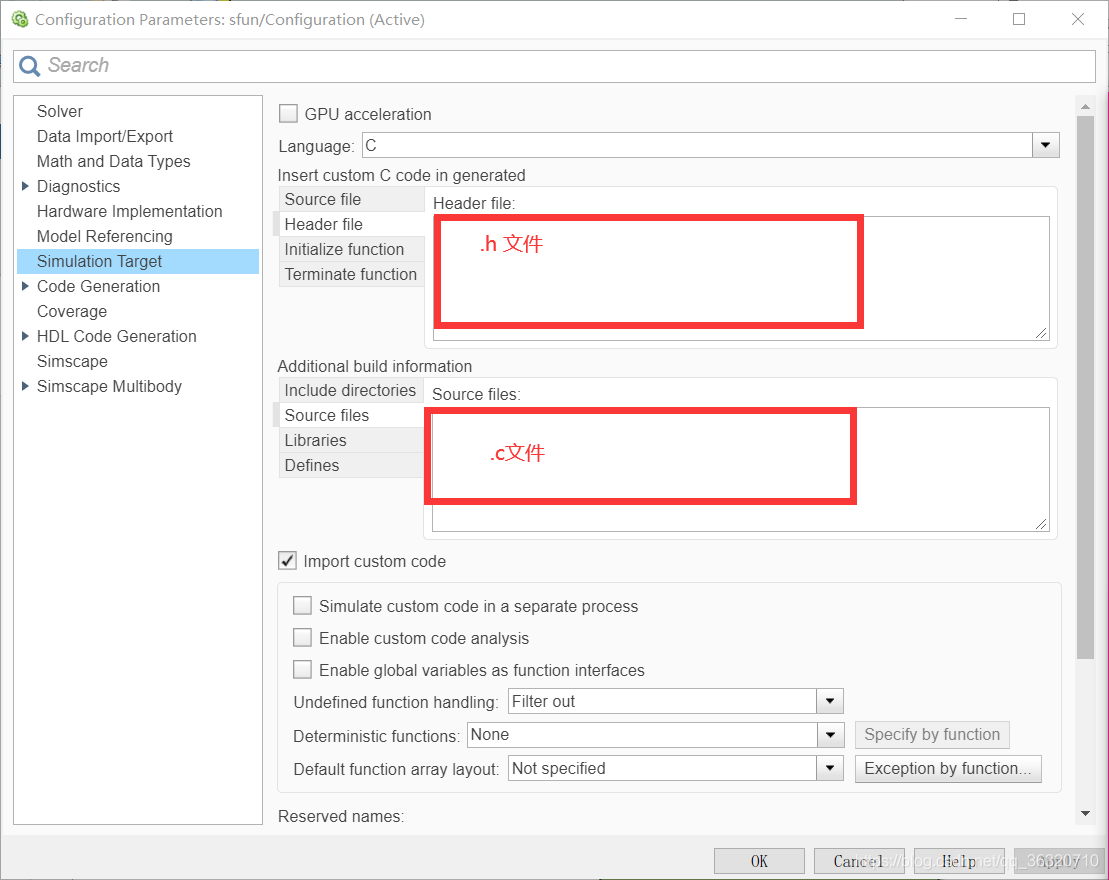This screenshot has width=1109, height=880.
Task: Expand the HDL Code Generation node
Action: point(25,336)
